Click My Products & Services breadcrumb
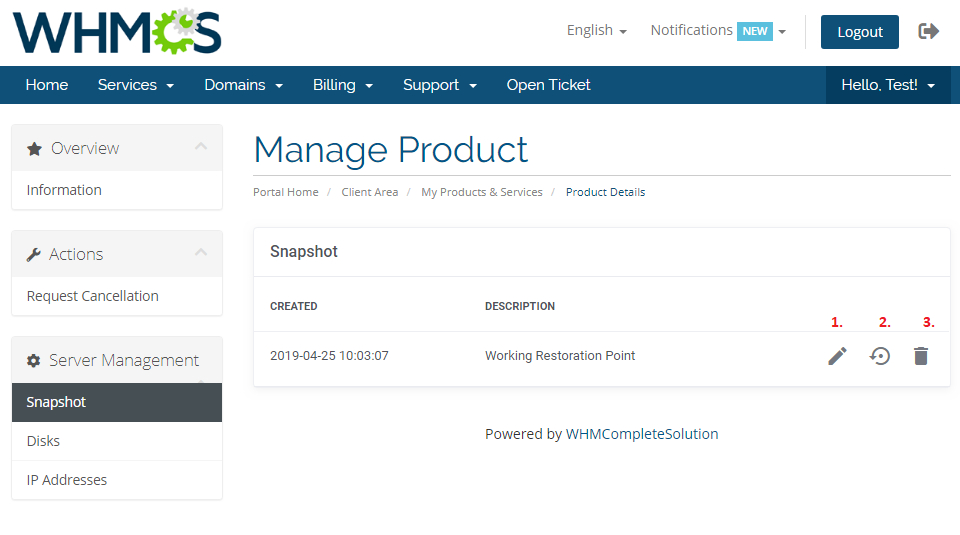Screen dimensions: 960x535 [482, 192]
